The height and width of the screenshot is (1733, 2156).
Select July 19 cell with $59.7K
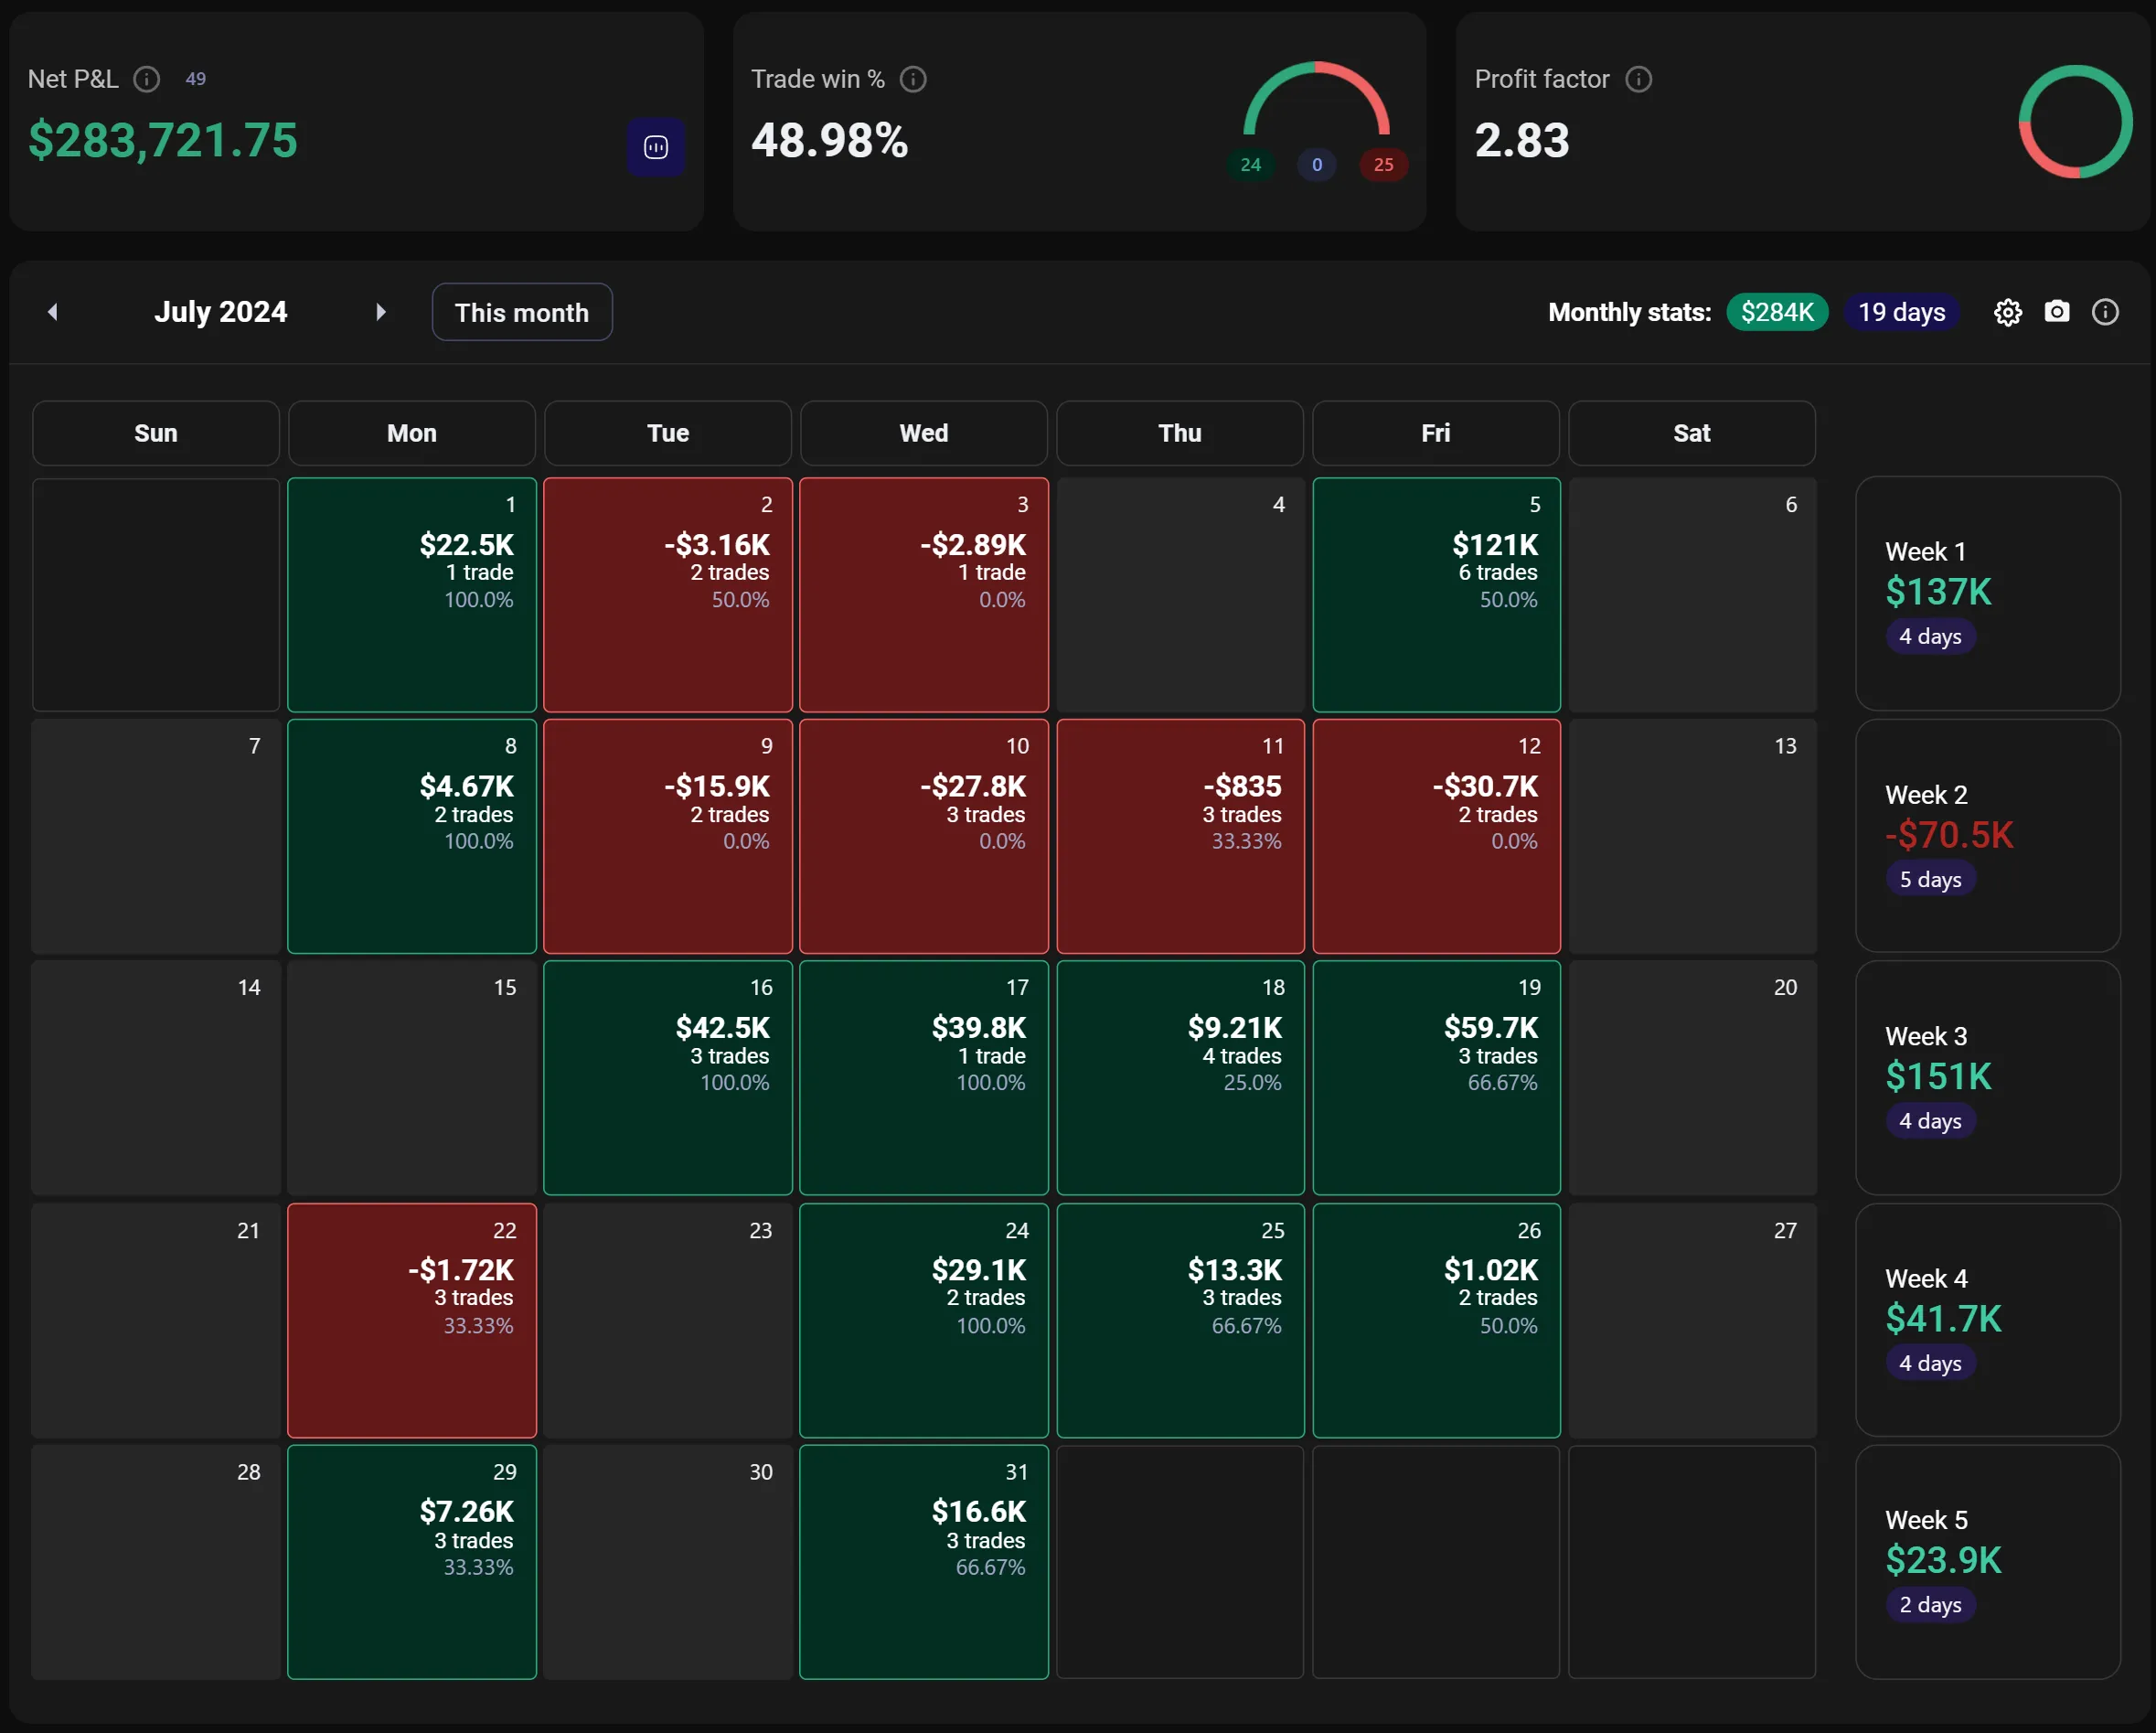click(1436, 1077)
